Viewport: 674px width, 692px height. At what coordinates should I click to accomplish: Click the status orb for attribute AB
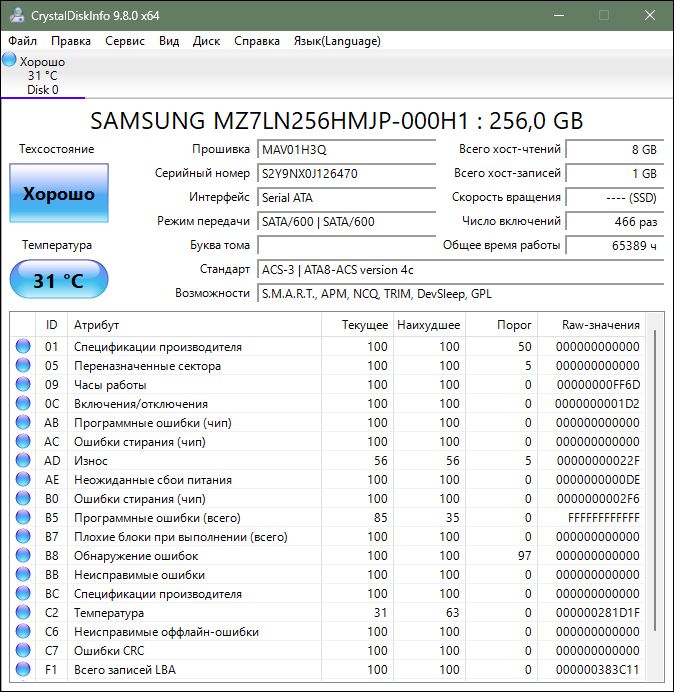[x=23, y=422]
